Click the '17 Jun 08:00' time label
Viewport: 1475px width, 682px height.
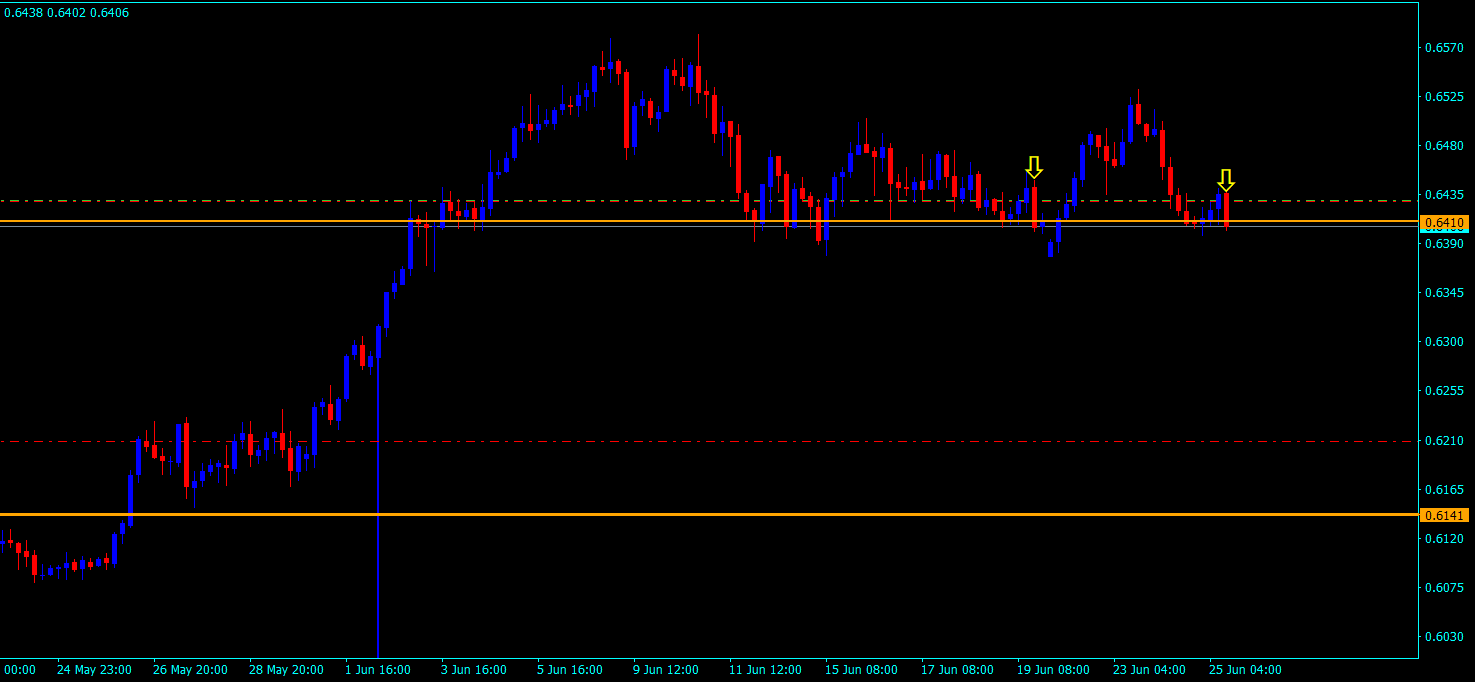tap(958, 669)
